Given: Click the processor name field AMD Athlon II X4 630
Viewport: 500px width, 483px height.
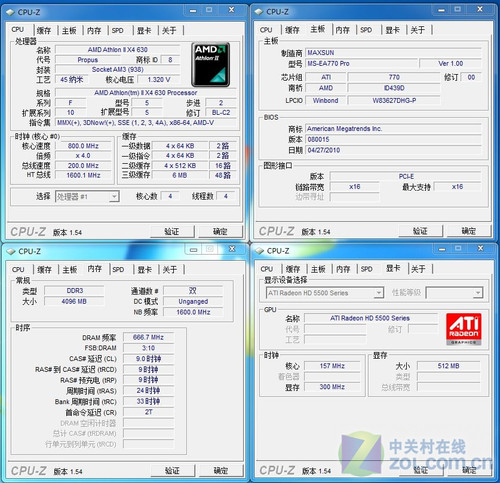Looking at the screenshot, I should pyautogui.click(x=118, y=50).
